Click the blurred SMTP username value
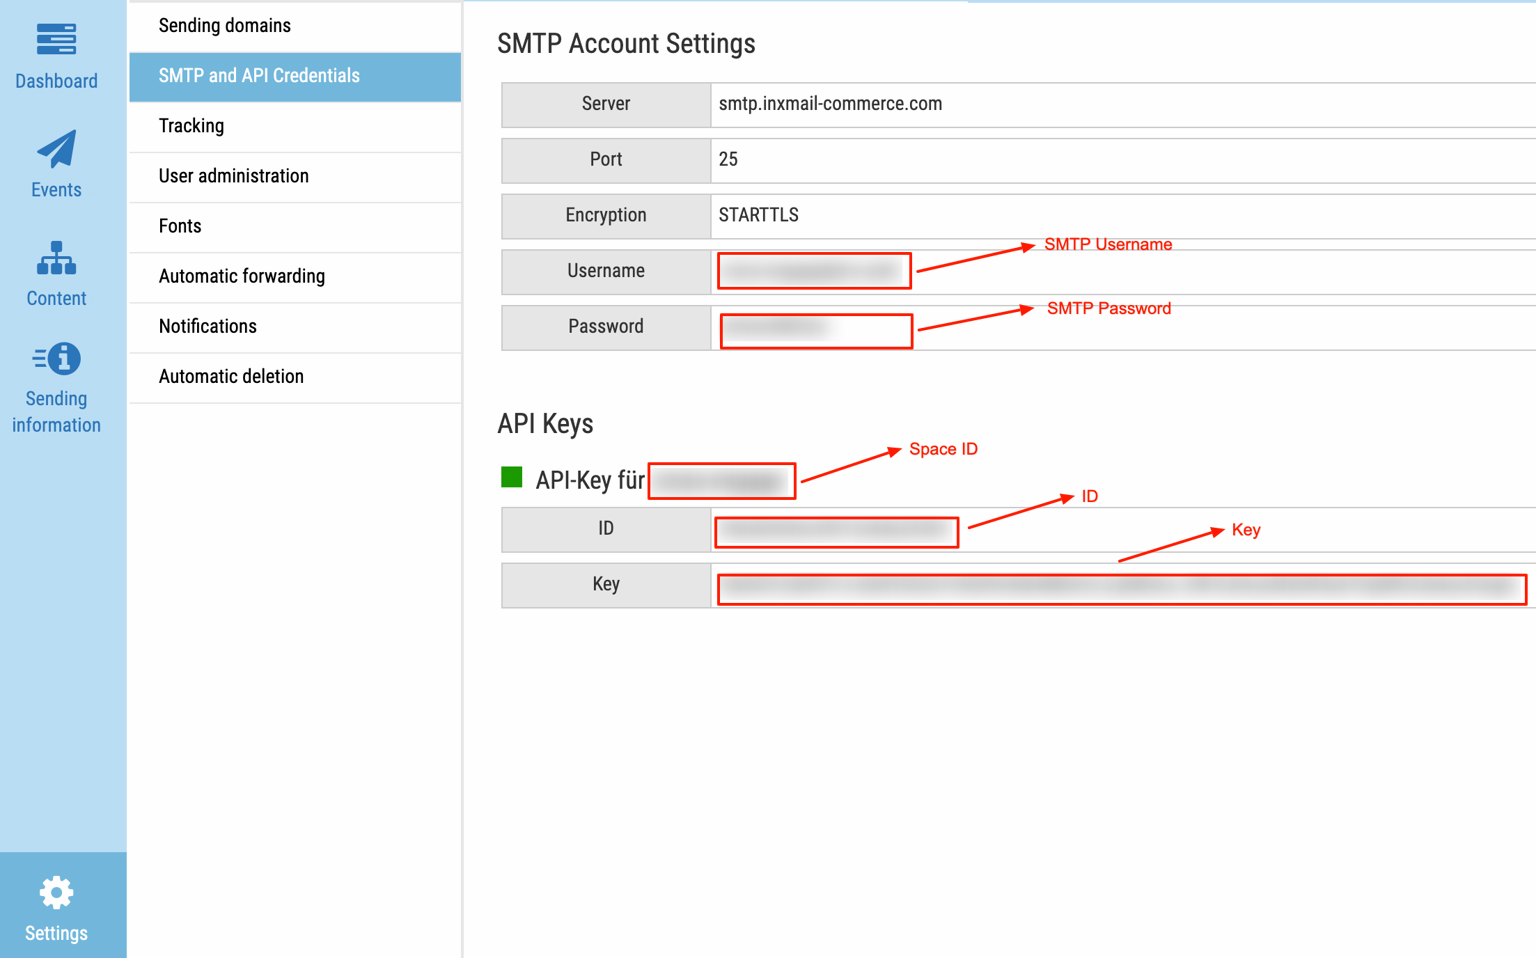 [x=814, y=271]
